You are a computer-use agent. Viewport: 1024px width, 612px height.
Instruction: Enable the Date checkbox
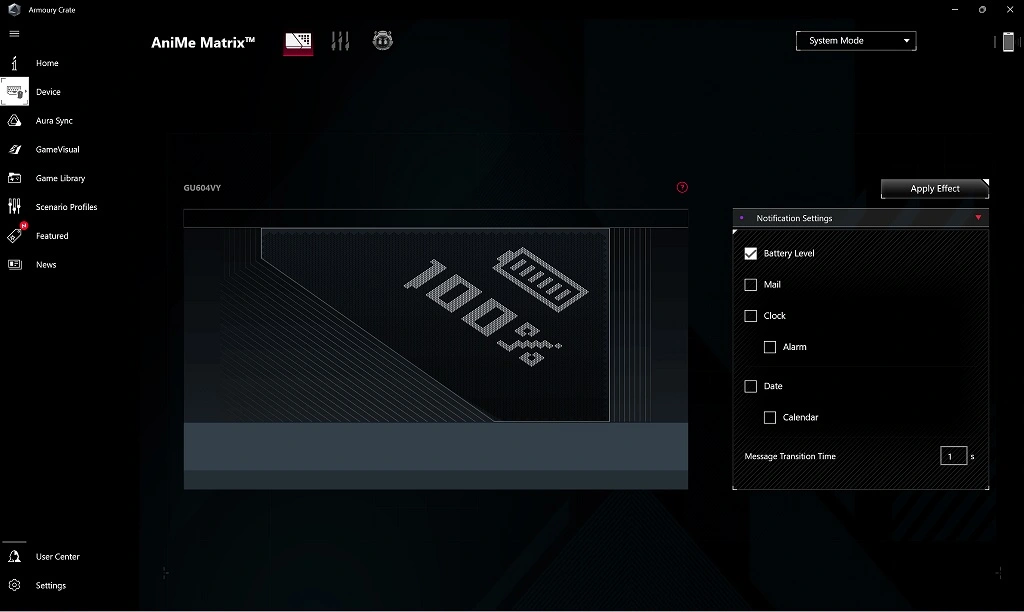point(750,386)
